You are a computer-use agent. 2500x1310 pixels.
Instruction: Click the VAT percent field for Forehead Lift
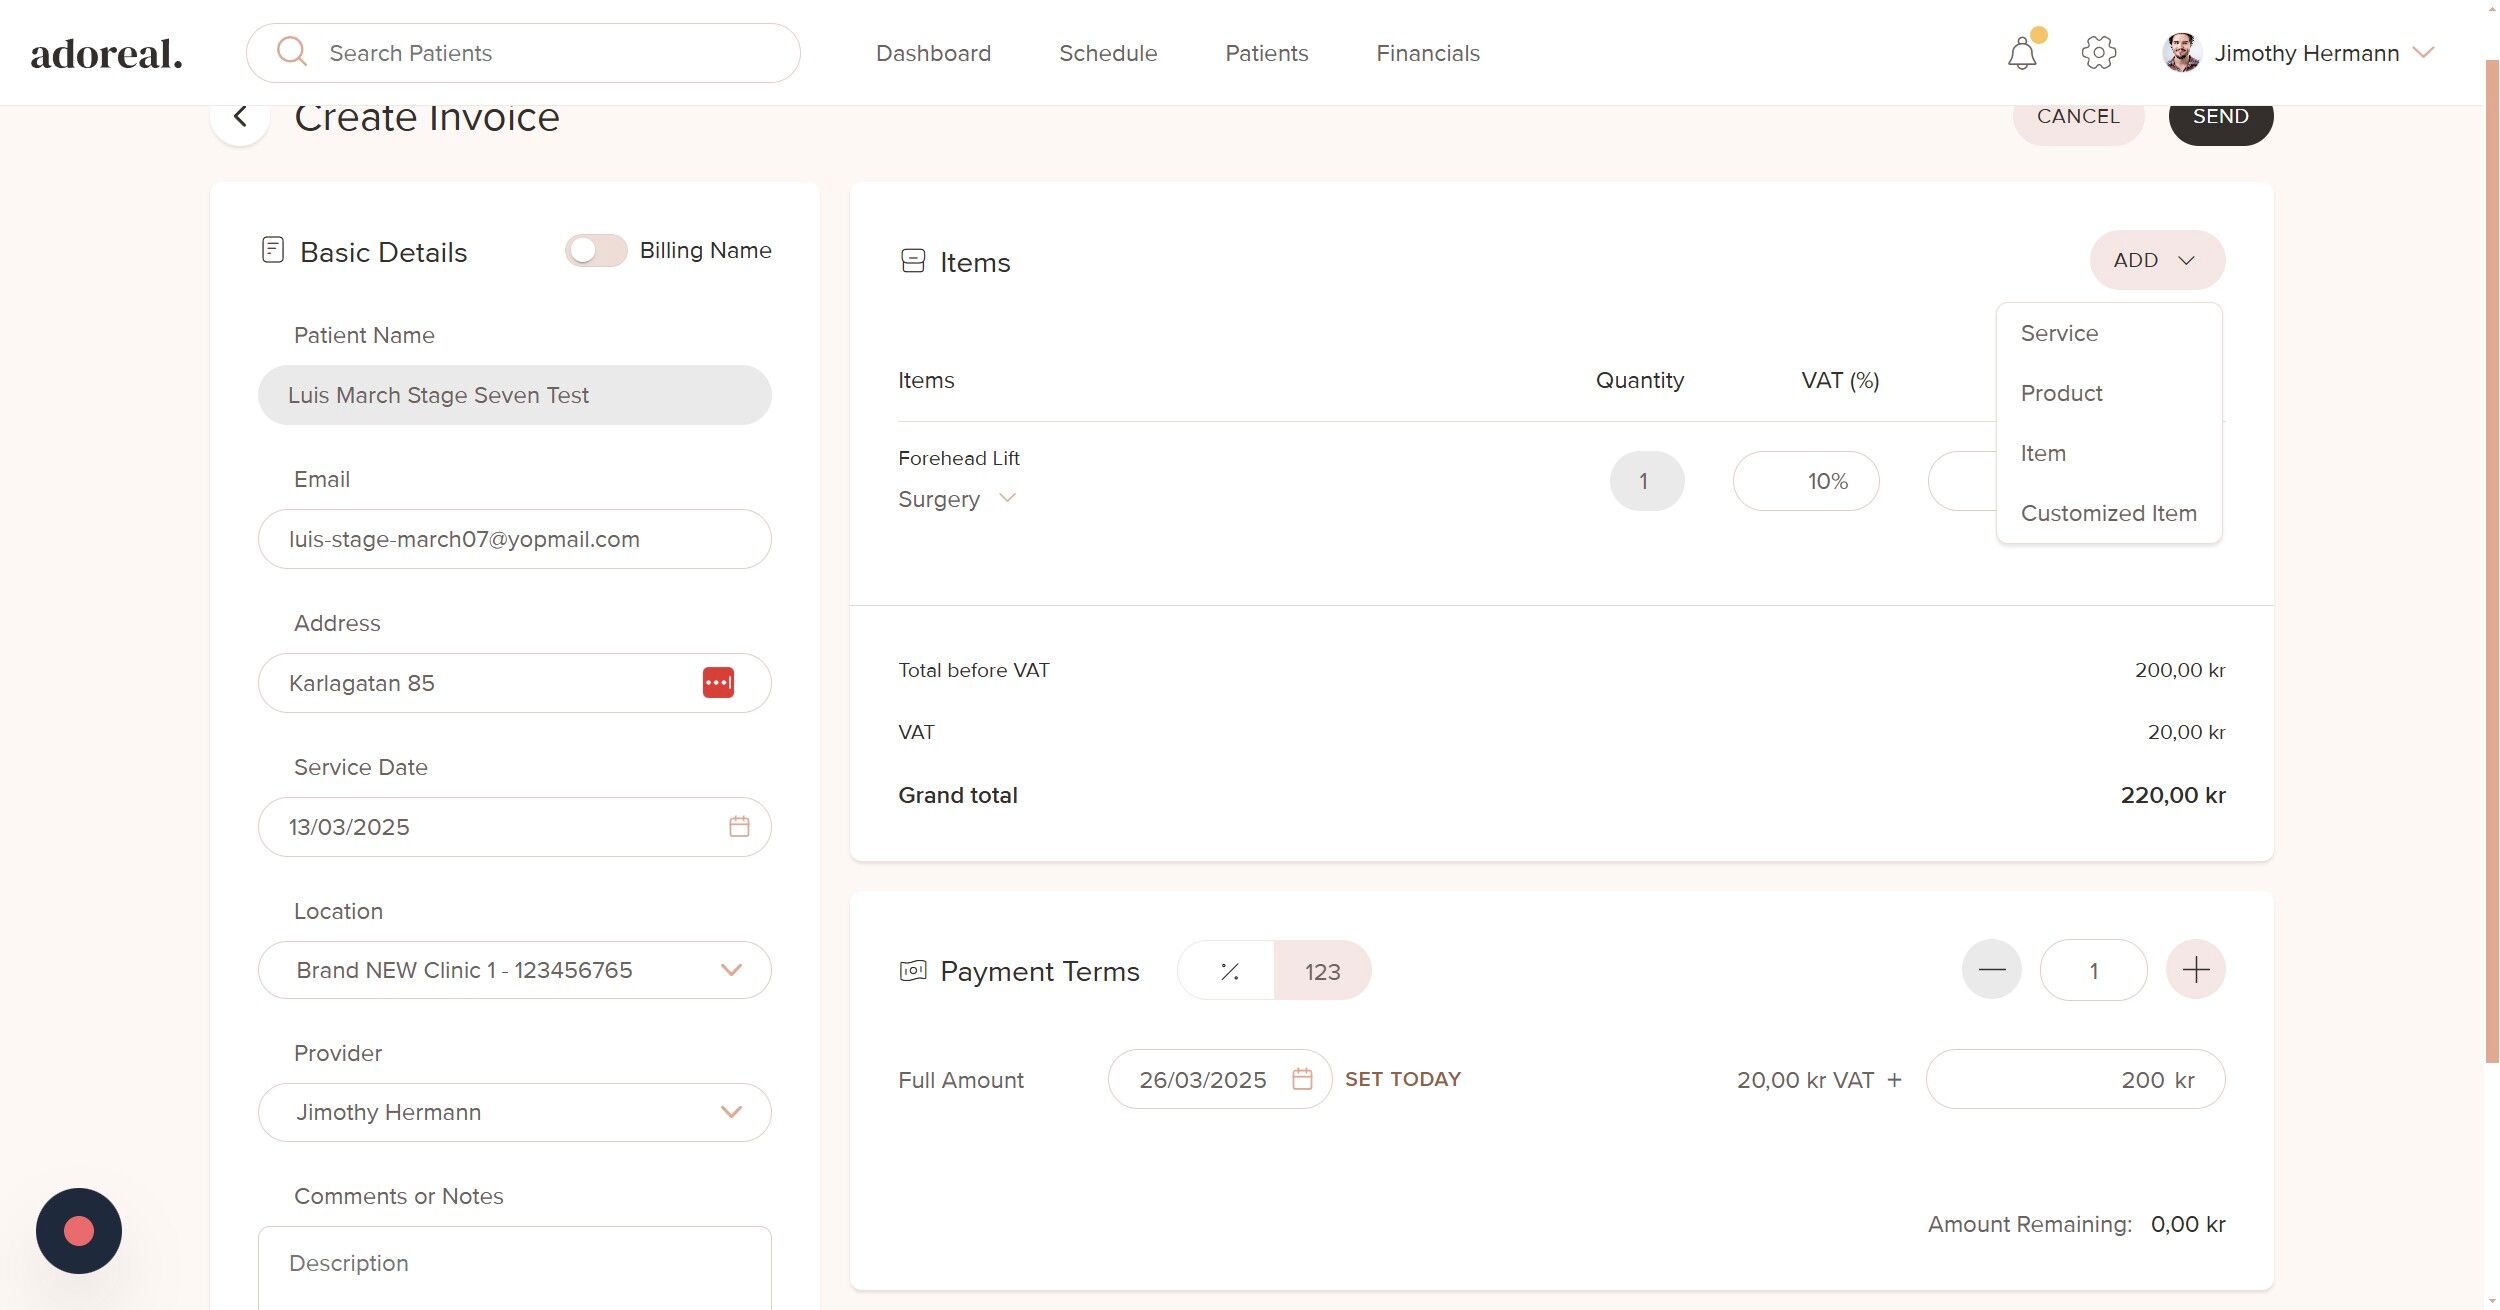coord(1805,481)
